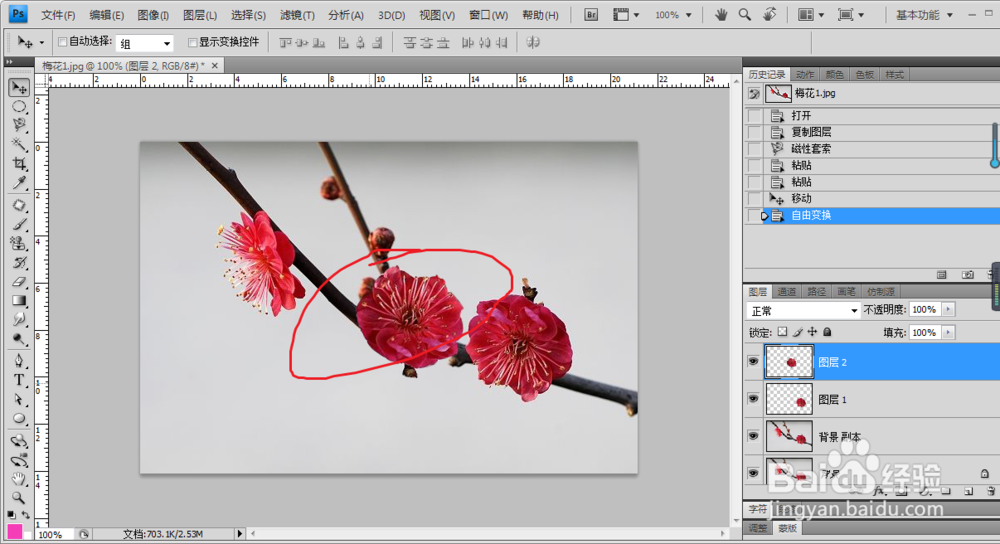The image size is (1000, 544).
Task: Select the Path Selection tool
Action: pyautogui.click(x=19, y=399)
